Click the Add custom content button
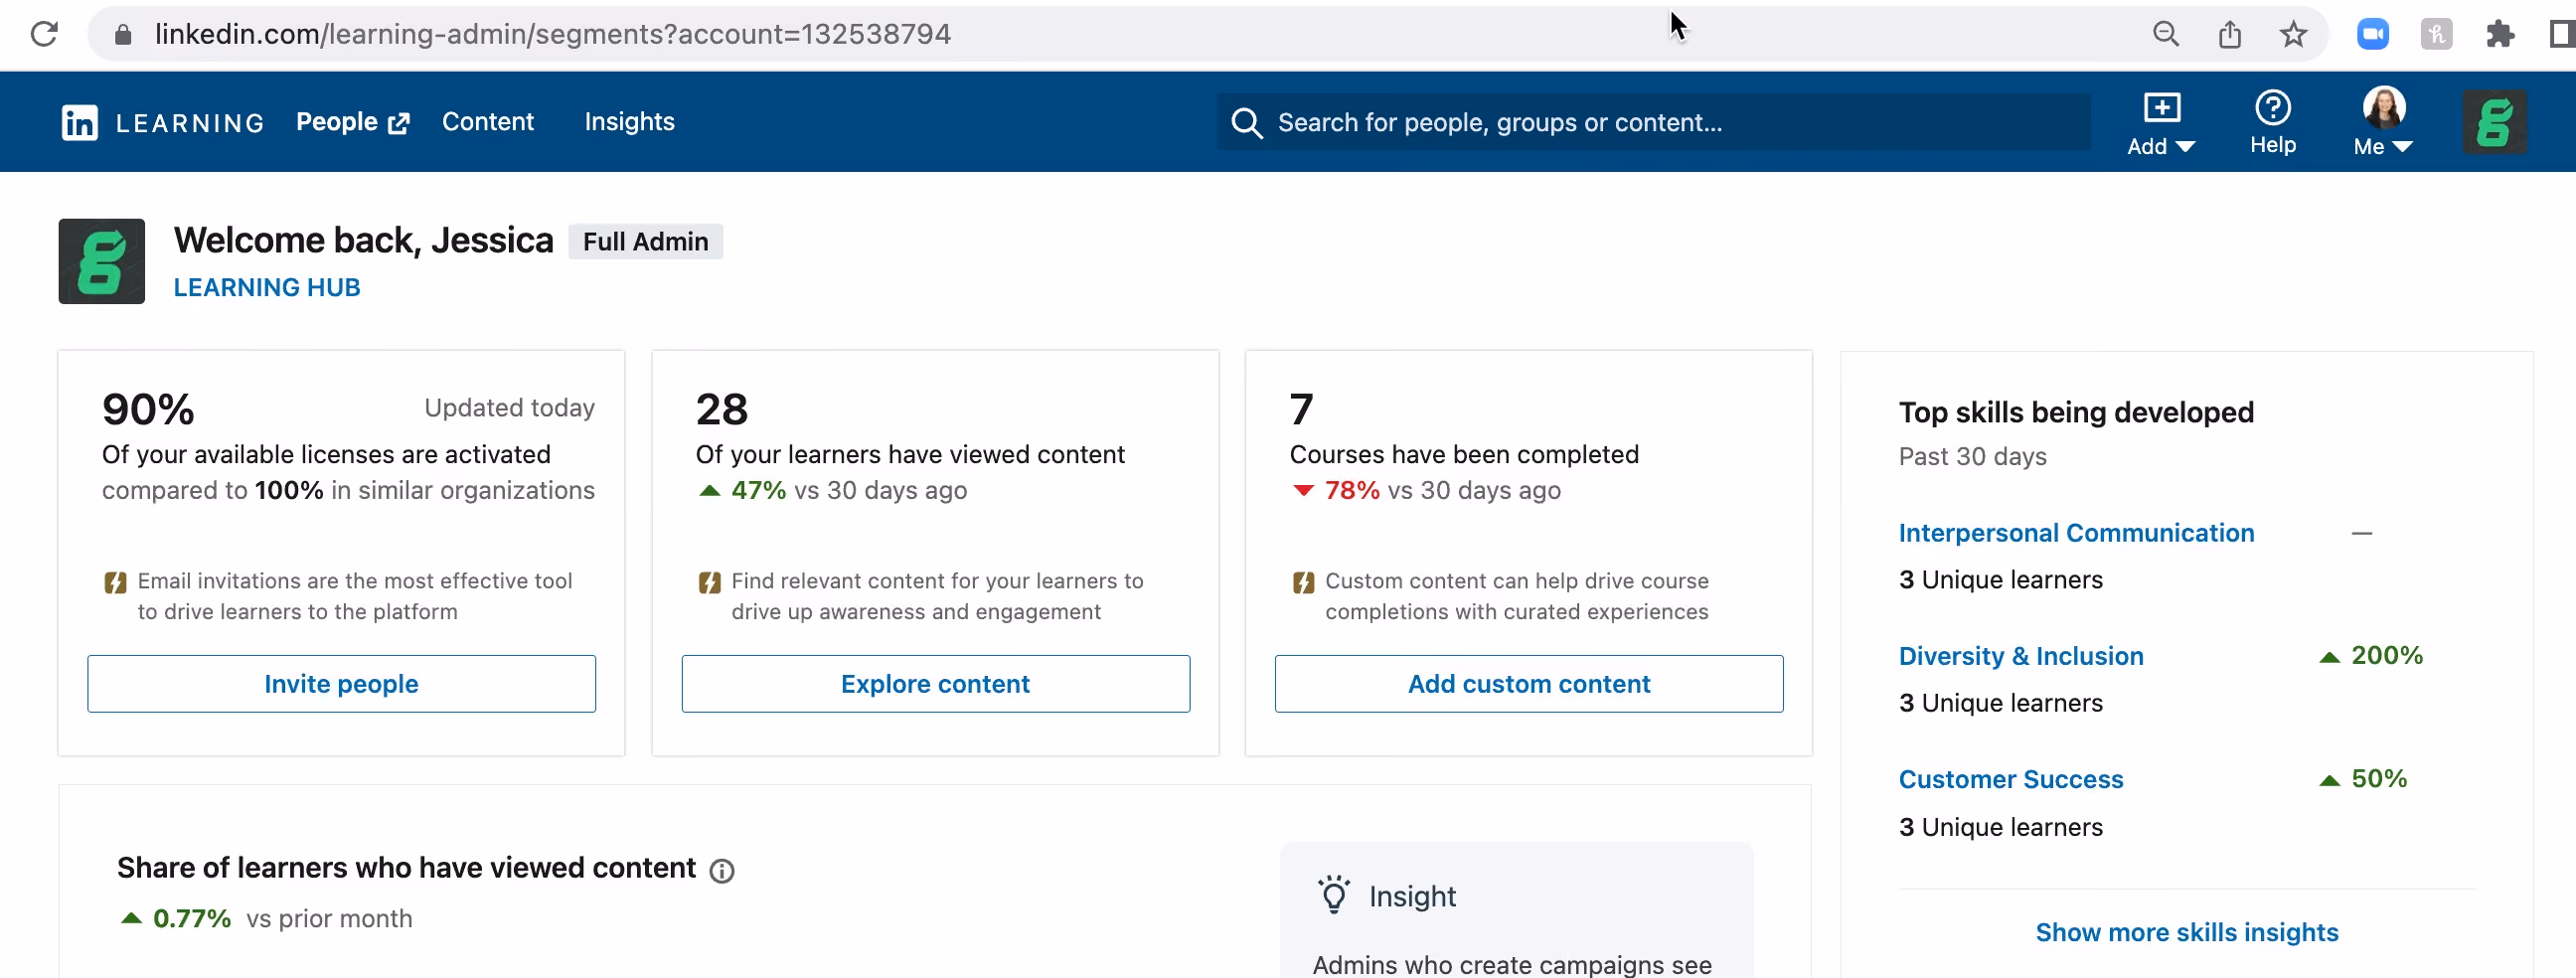 coord(1528,684)
